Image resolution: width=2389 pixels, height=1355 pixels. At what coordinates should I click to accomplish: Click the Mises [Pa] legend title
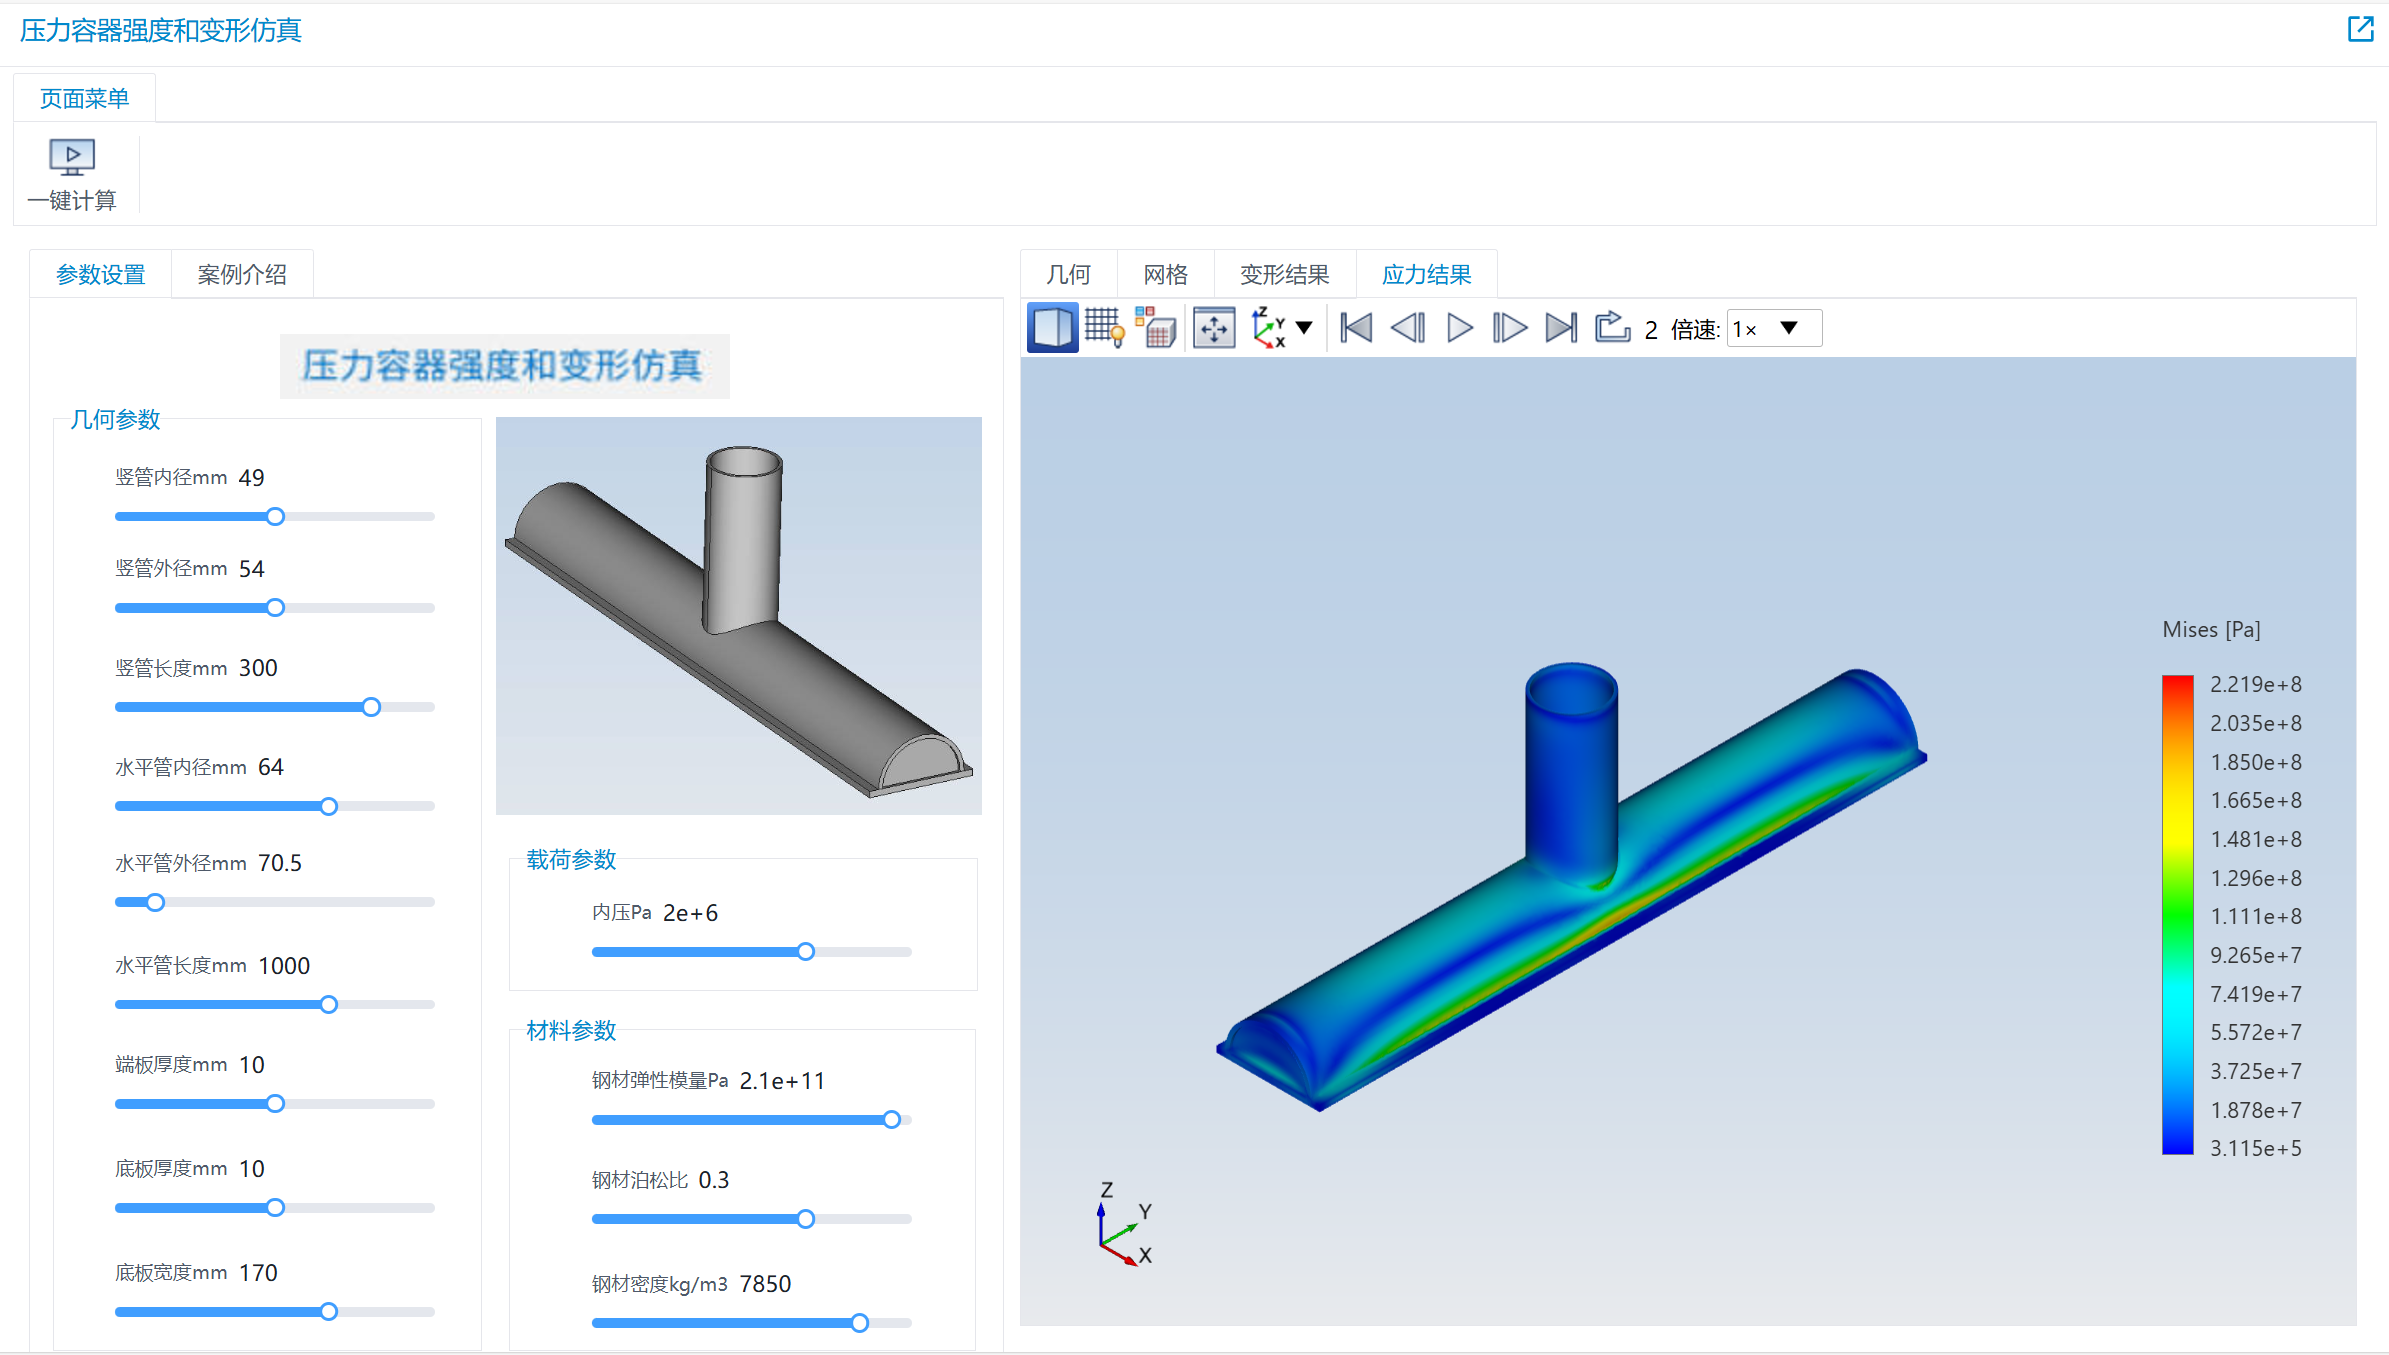point(2211,629)
